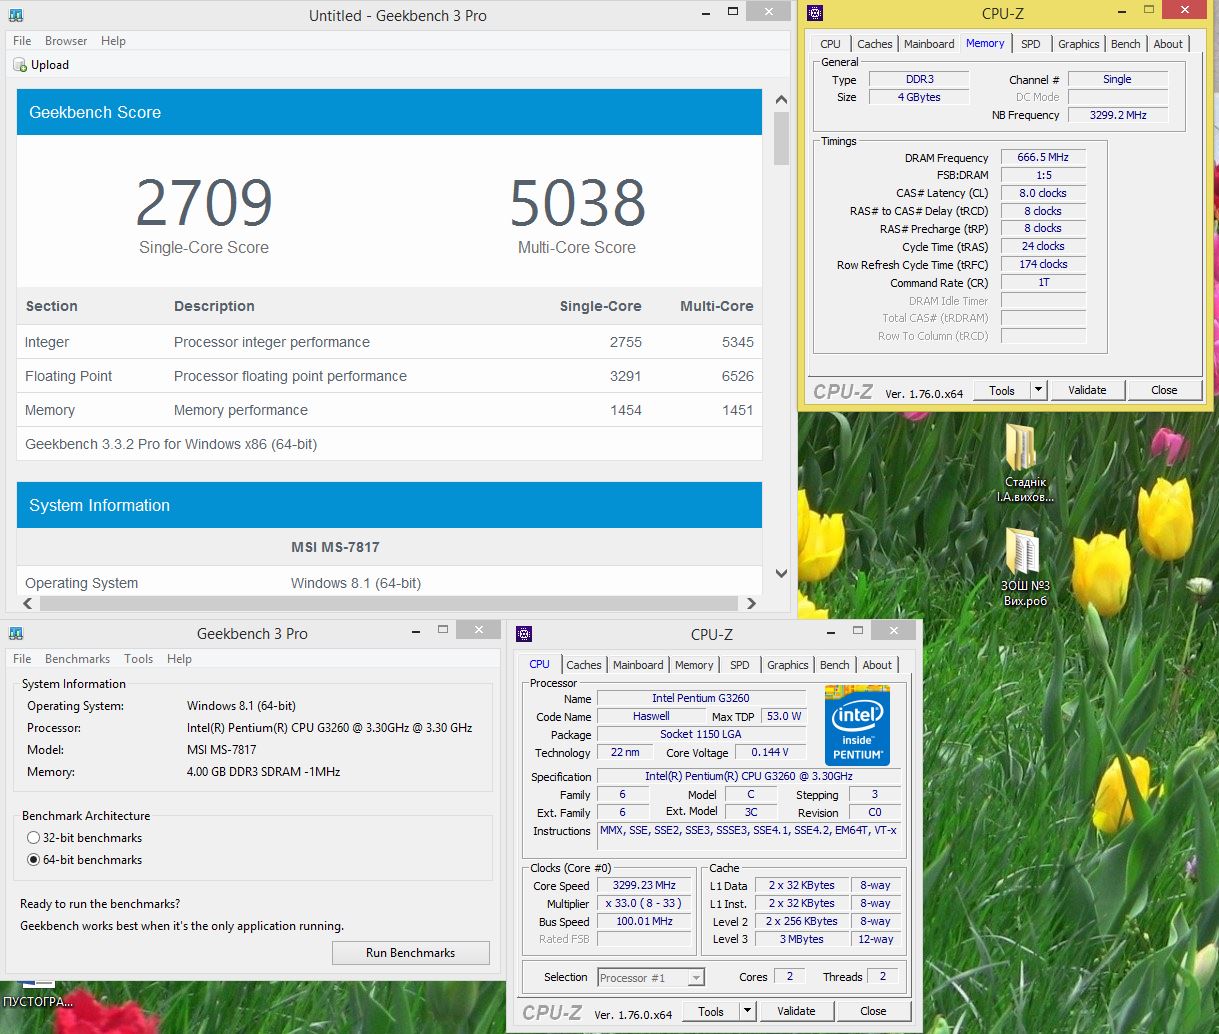Open About tab in bottom CPU-Z window
This screenshot has height=1034, width=1219.
point(877,665)
